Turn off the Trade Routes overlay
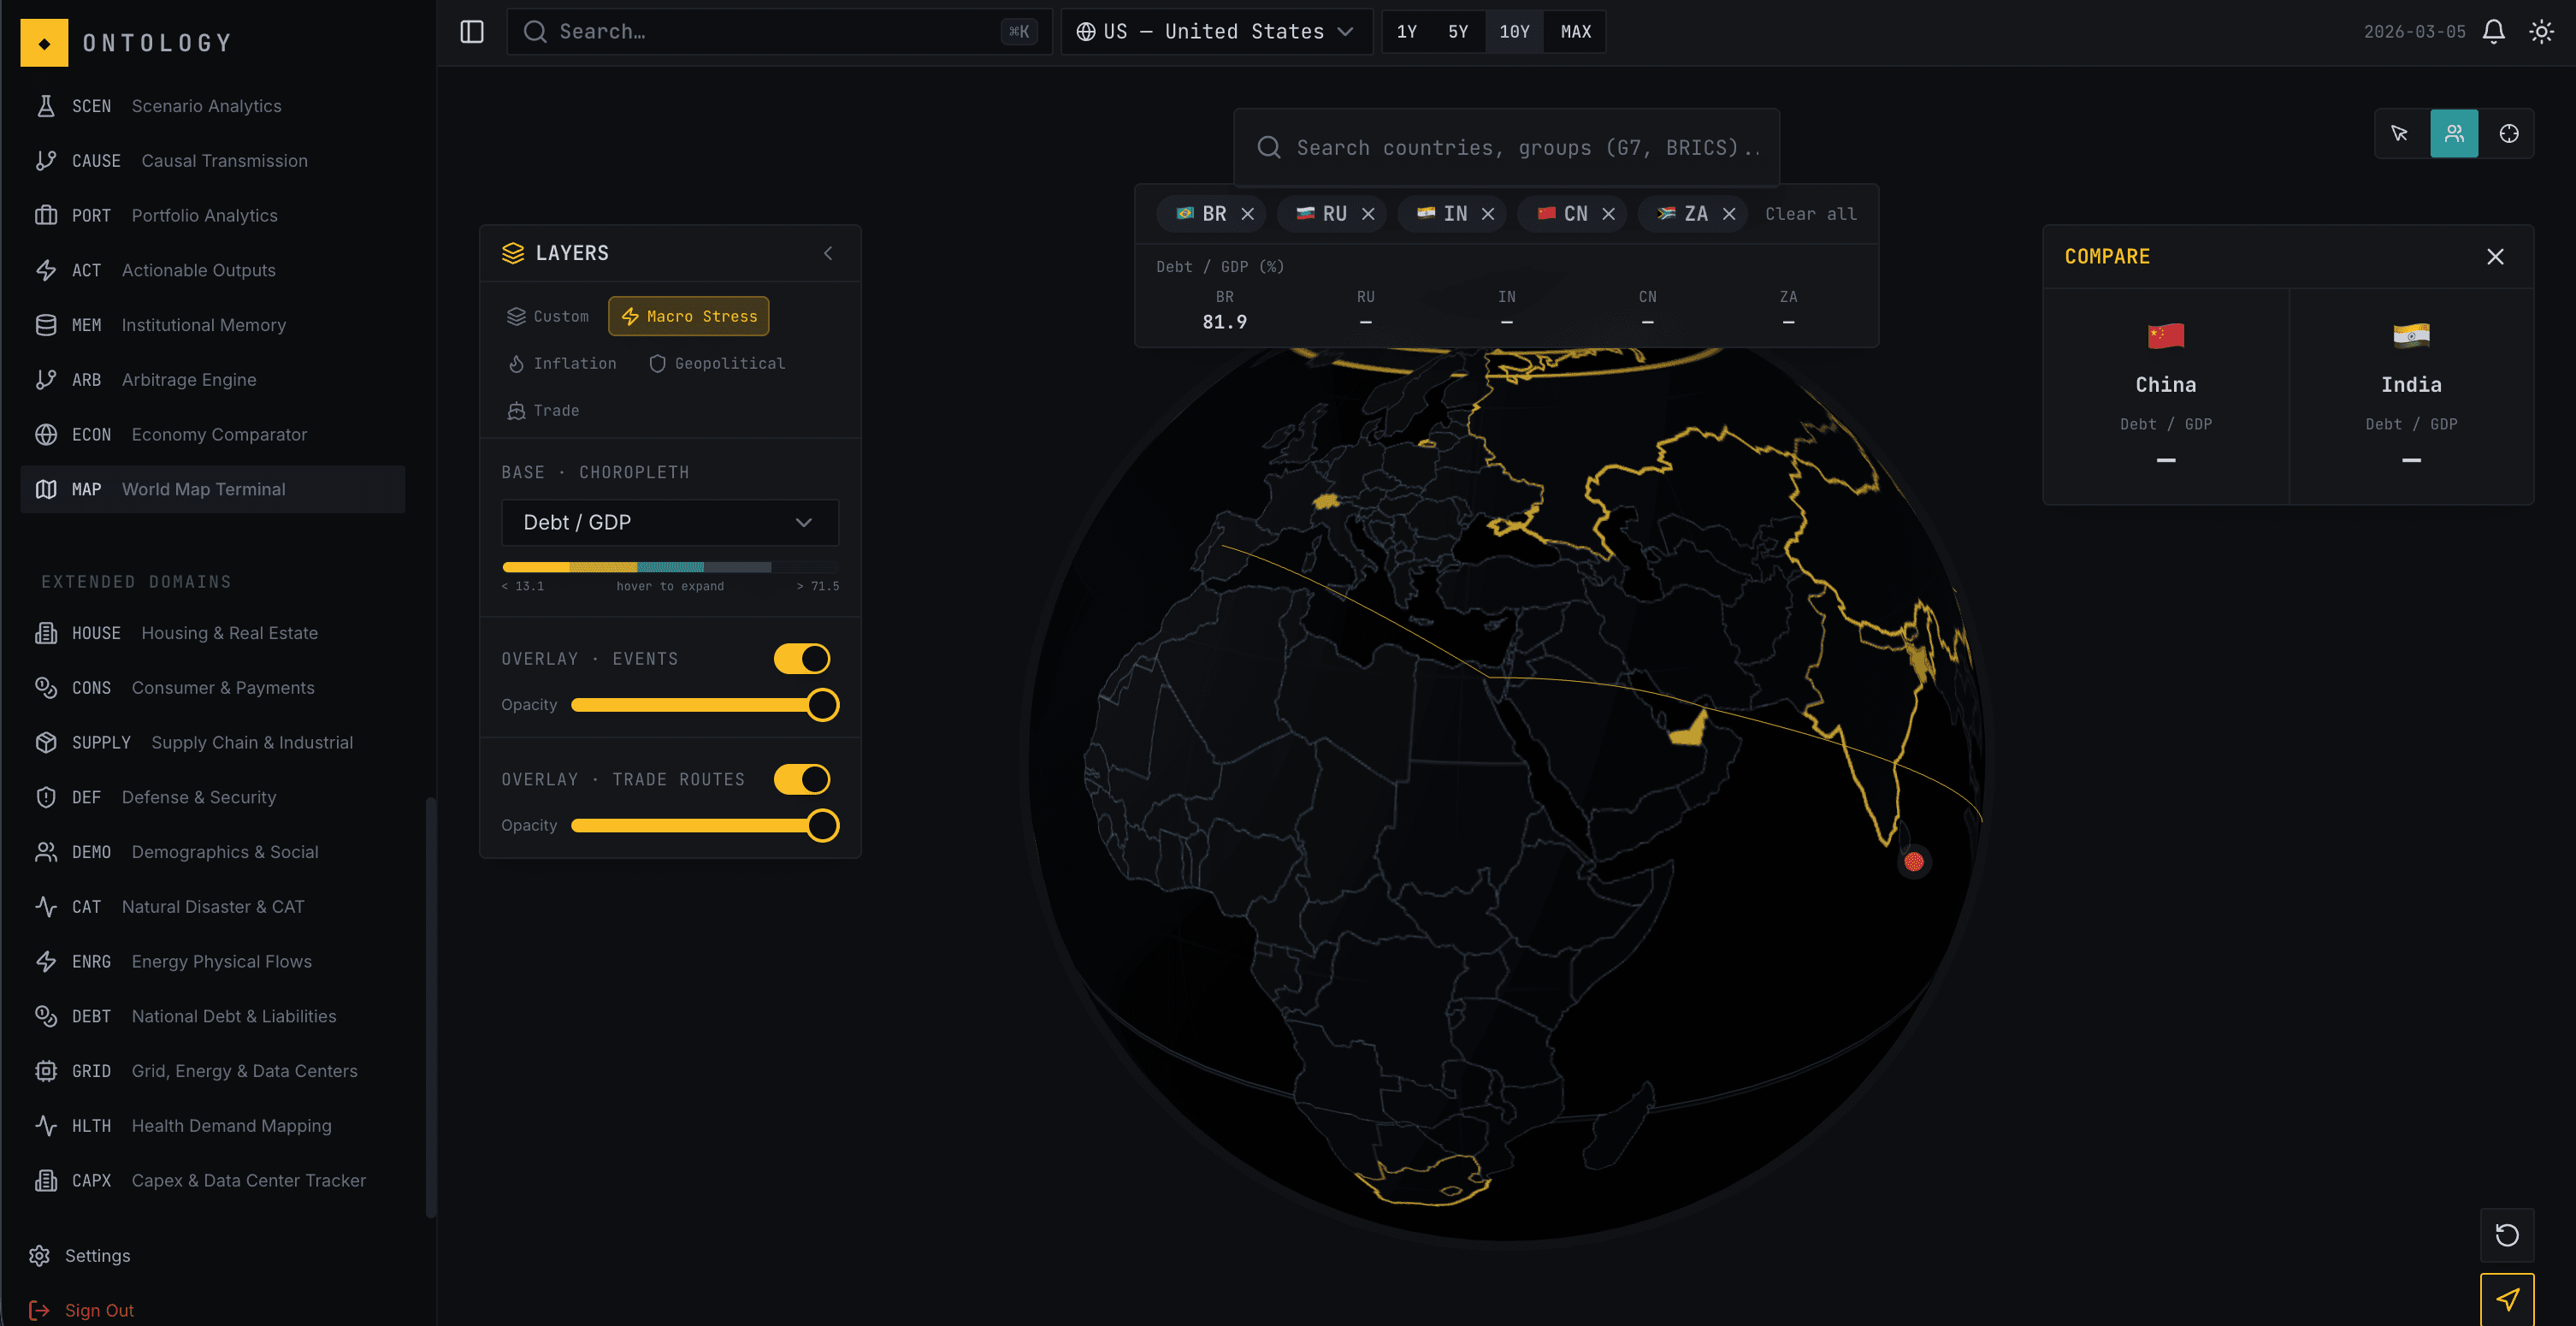 [801, 779]
